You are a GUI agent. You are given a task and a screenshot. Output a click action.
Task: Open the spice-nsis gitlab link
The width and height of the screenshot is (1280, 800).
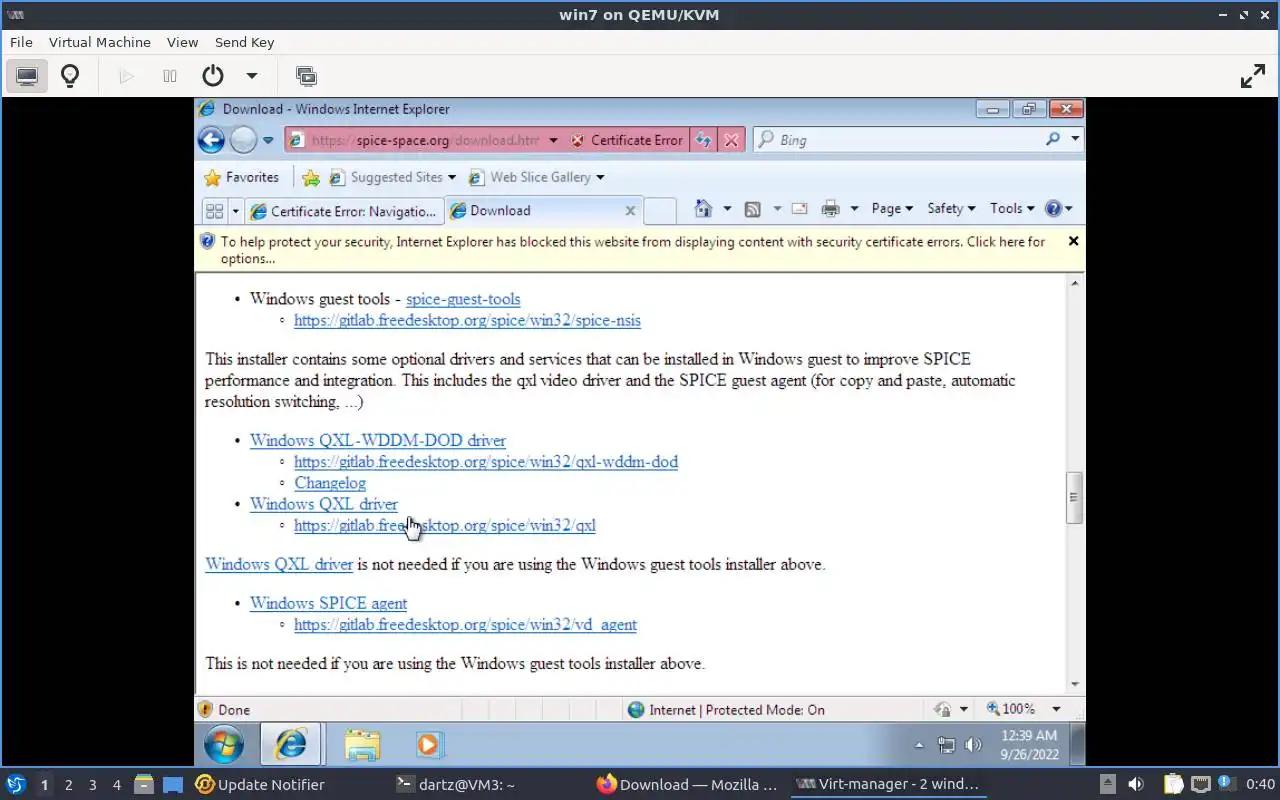click(x=467, y=321)
